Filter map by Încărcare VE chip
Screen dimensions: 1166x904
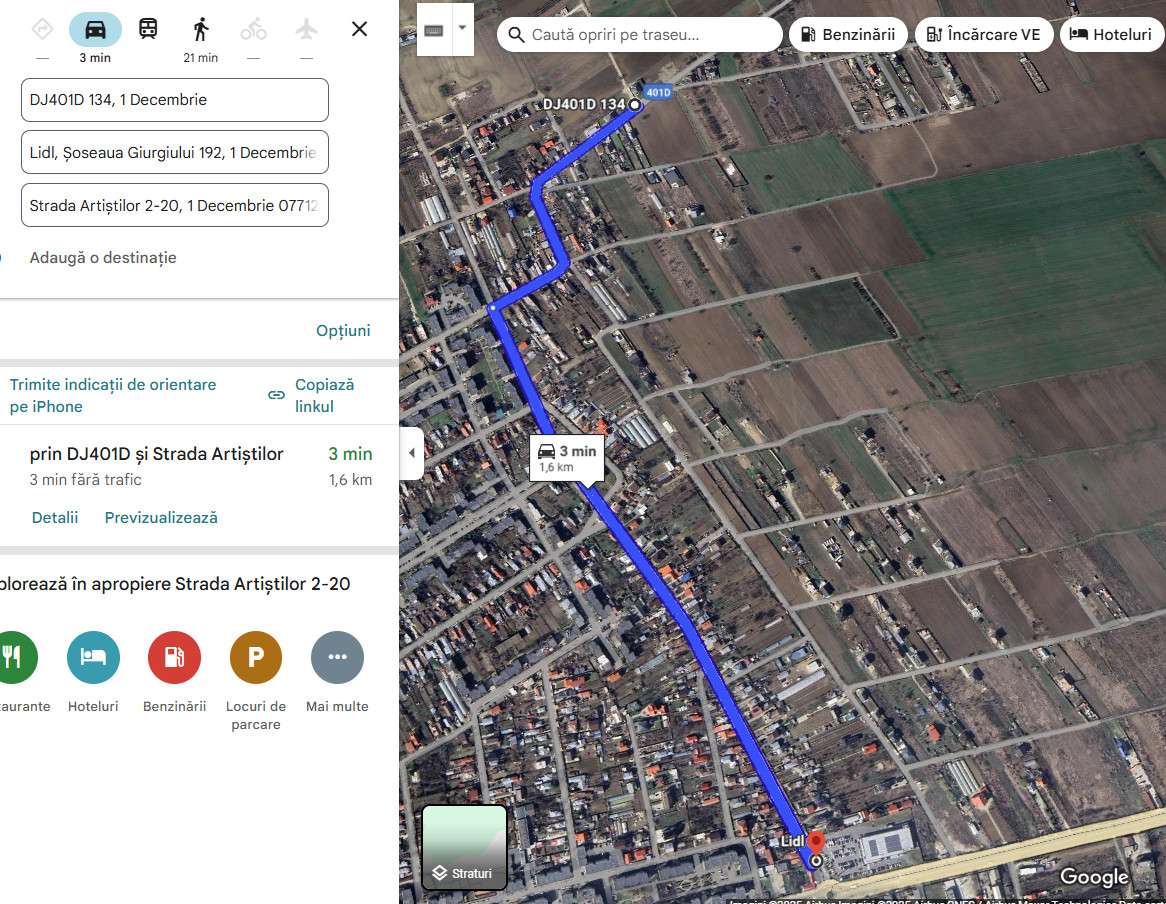[984, 34]
